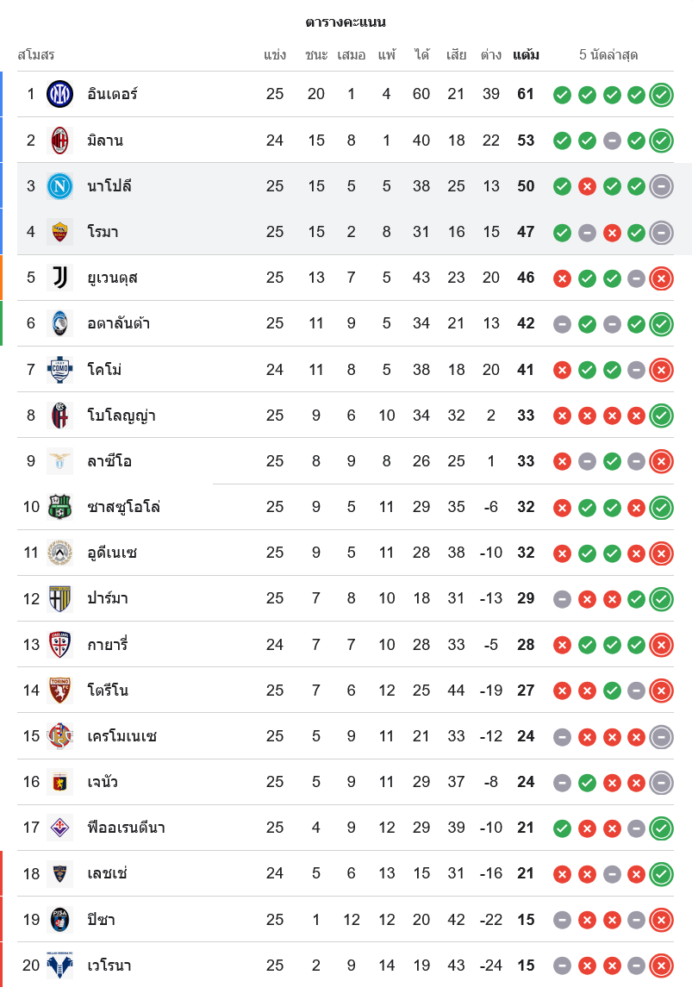Image resolution: width=692 pixels, height=1000 pixels.
Task: Click the Atalanta club crest
Action: coord(60,324)
